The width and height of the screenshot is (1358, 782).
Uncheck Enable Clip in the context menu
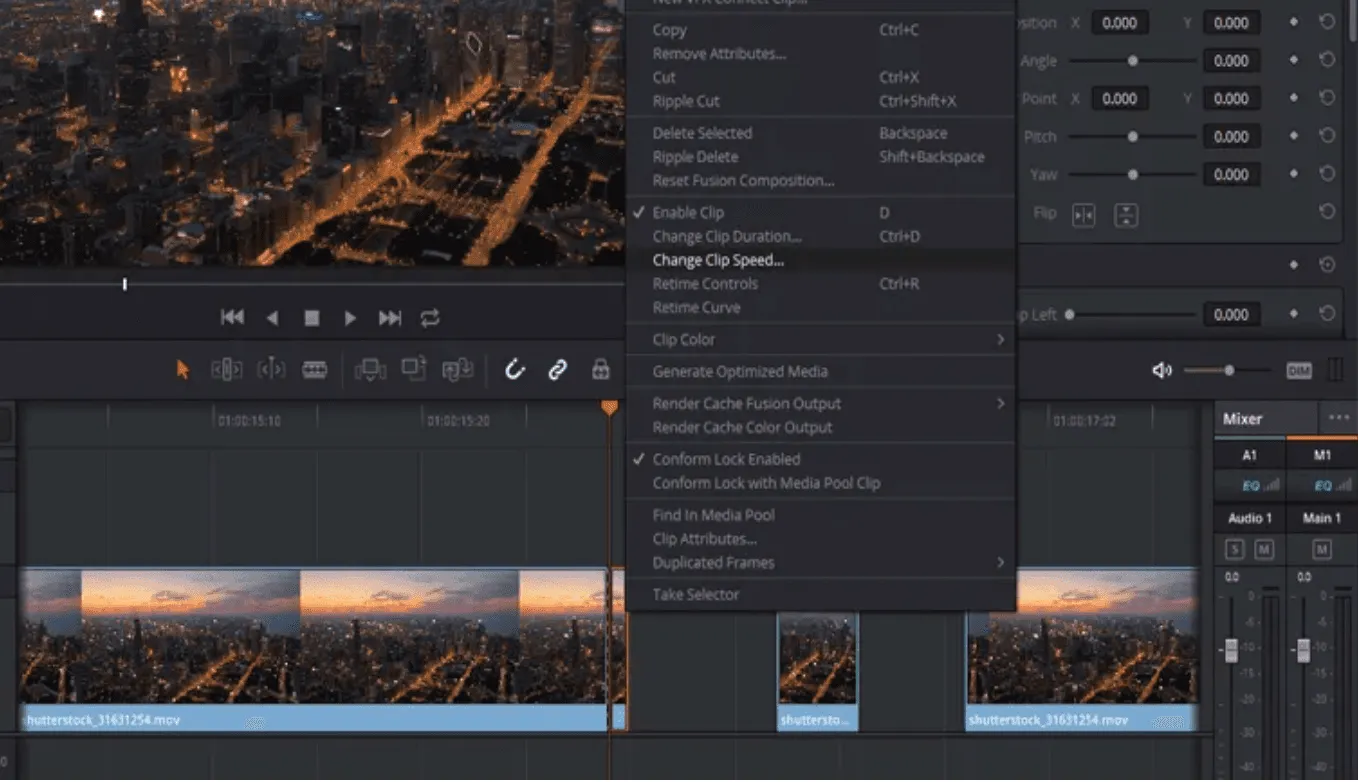(687, 212)
